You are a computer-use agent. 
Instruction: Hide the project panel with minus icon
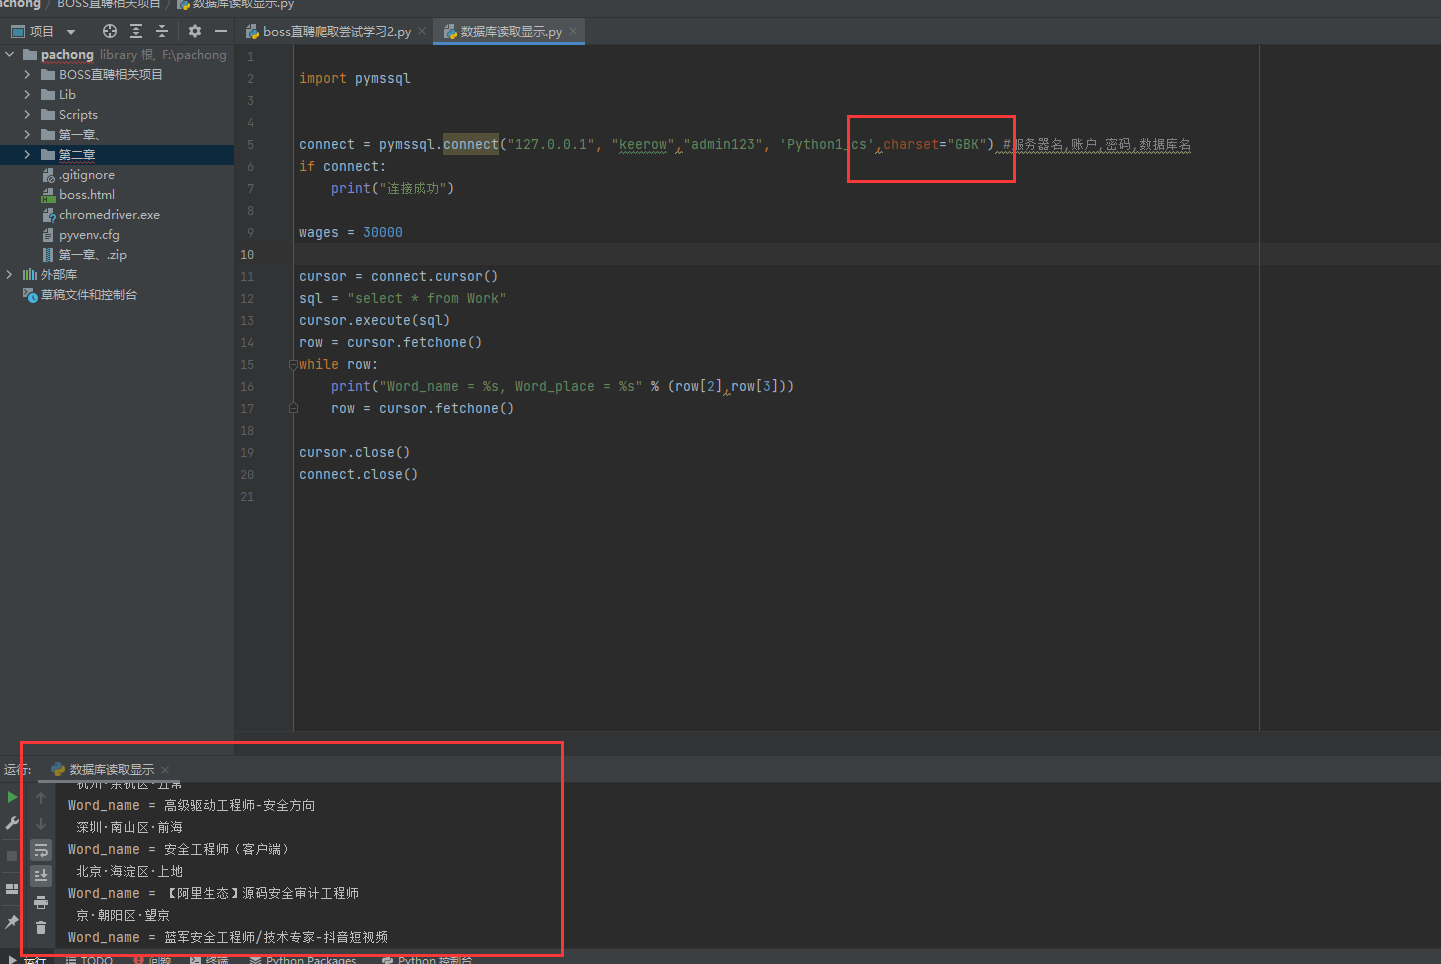(x=221, y=31)
